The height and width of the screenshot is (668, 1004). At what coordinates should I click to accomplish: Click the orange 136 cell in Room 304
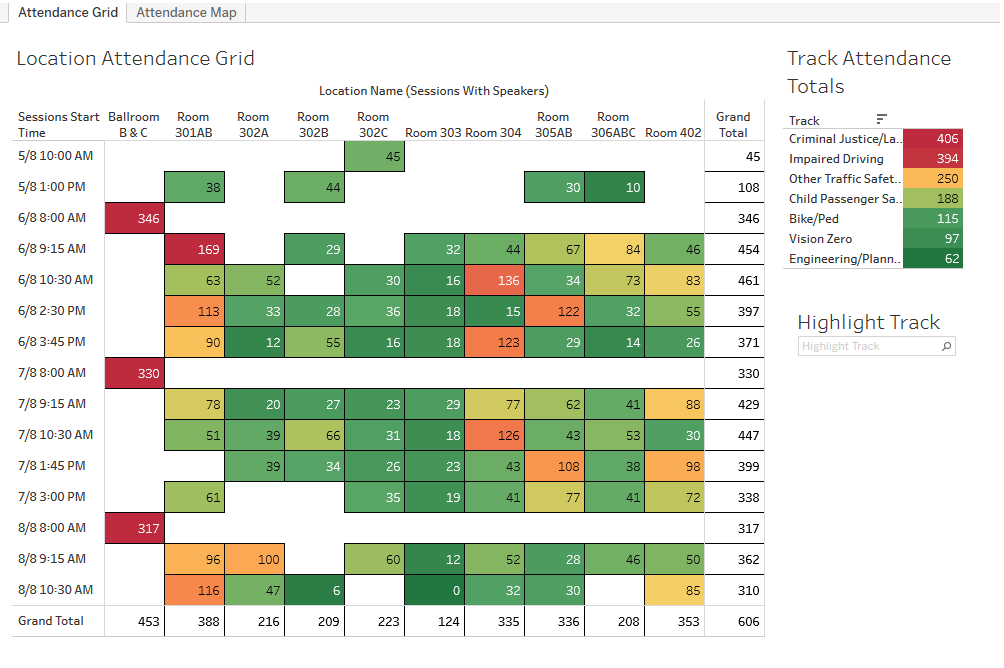point(494,280)
